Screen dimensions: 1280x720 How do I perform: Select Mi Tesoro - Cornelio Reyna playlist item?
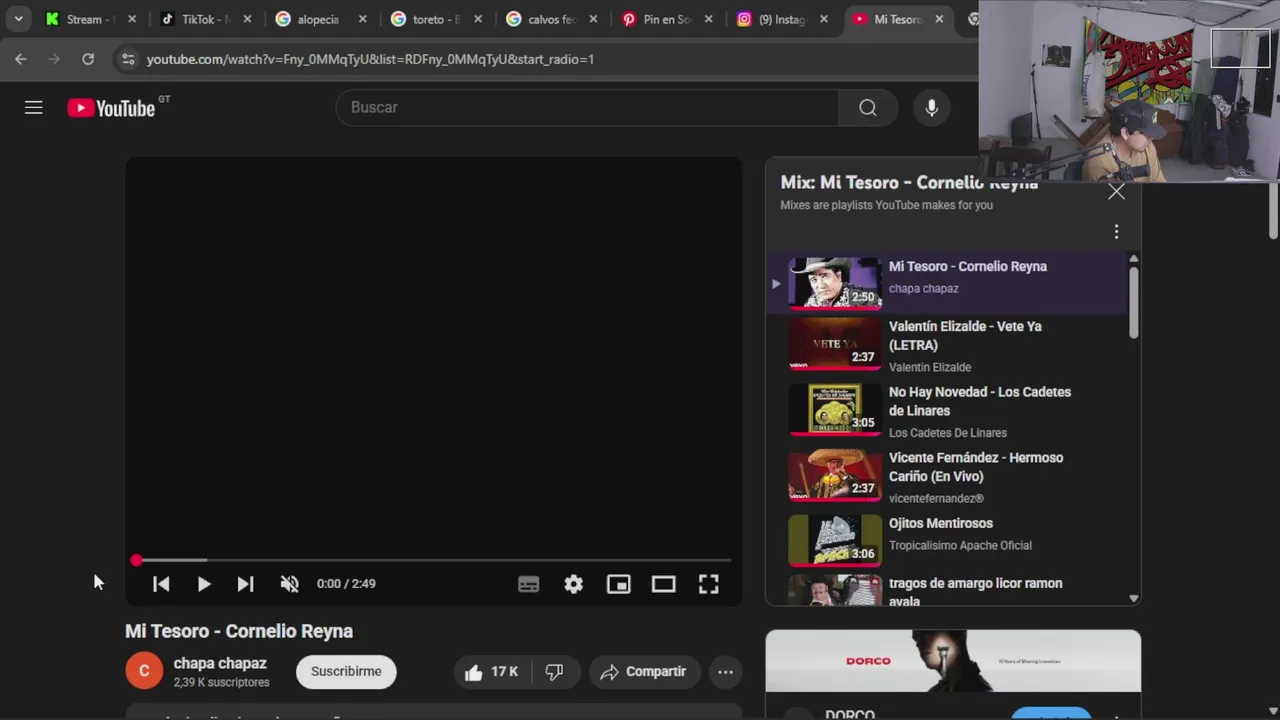click(948, 282)
